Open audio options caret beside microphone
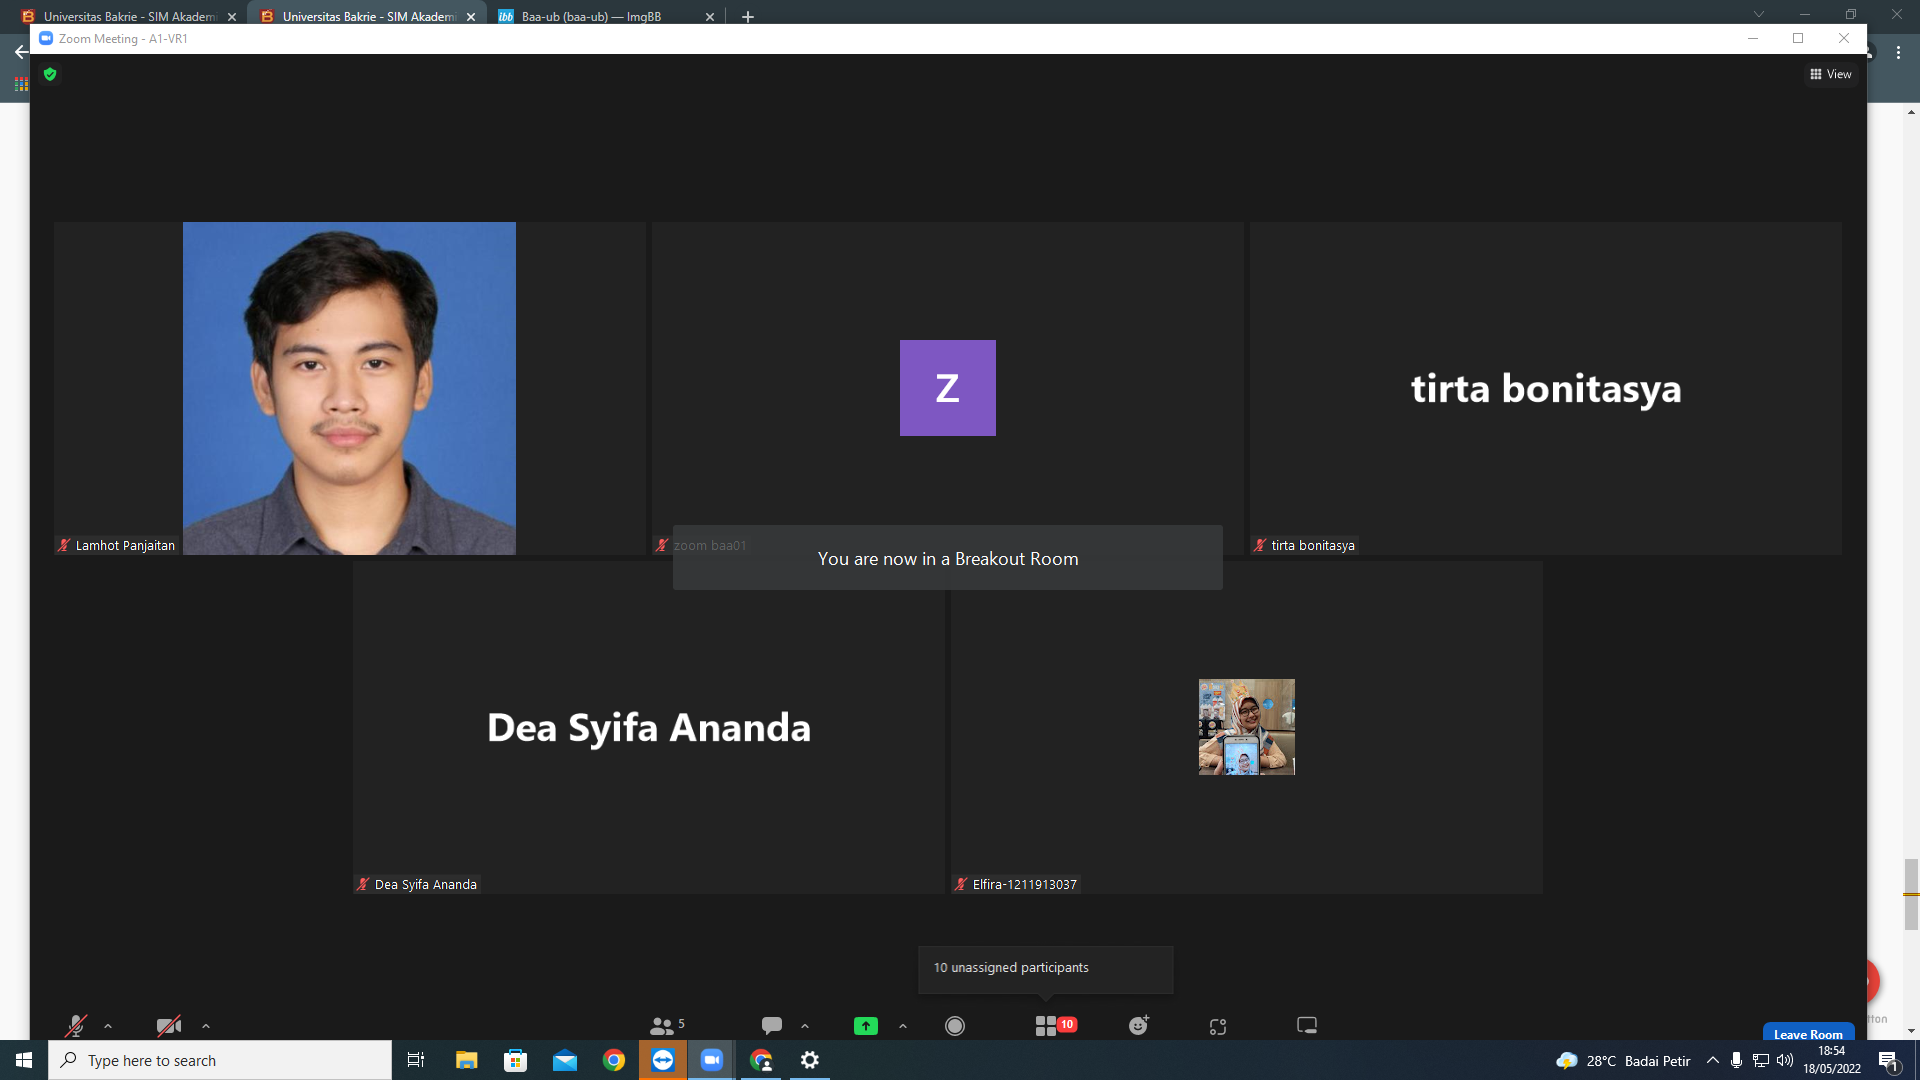Image resolution: width=1920 pixels, height=1080 pixels. click(108, 1026)
